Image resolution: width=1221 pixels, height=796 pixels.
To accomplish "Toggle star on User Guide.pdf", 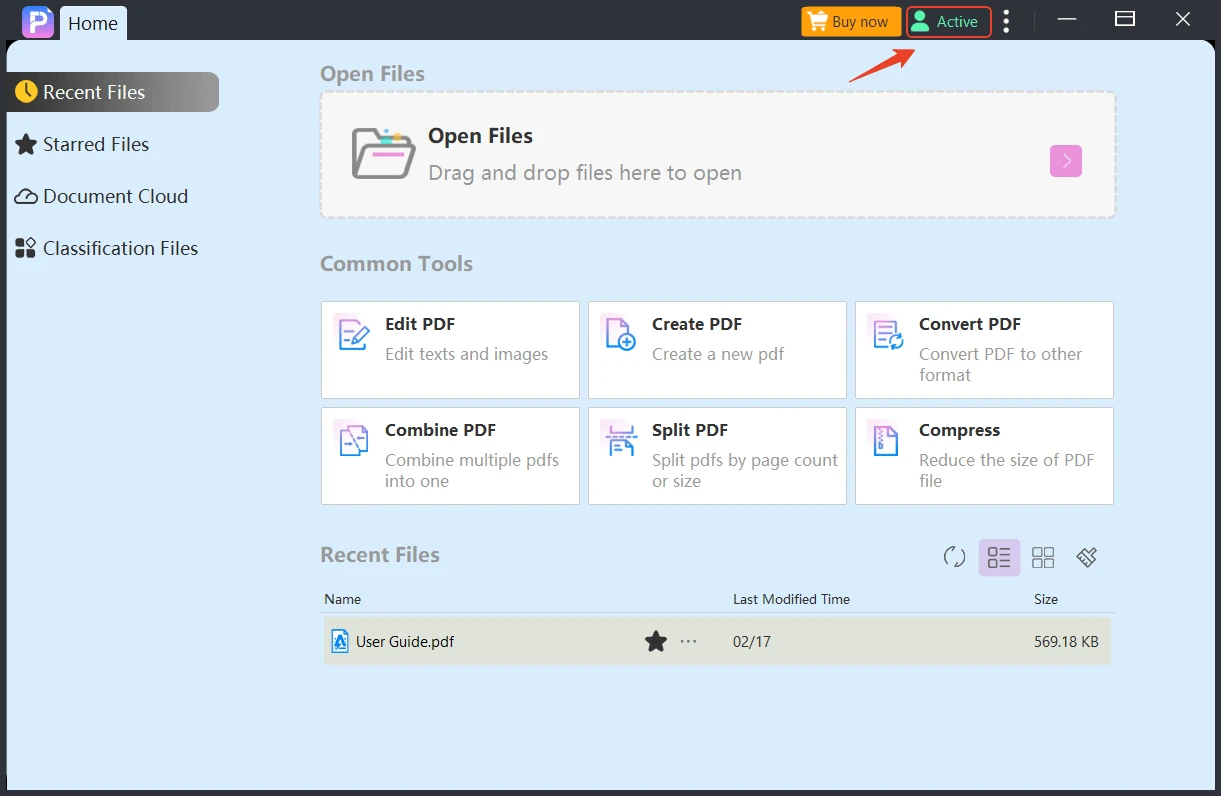I will click(656, 641).
